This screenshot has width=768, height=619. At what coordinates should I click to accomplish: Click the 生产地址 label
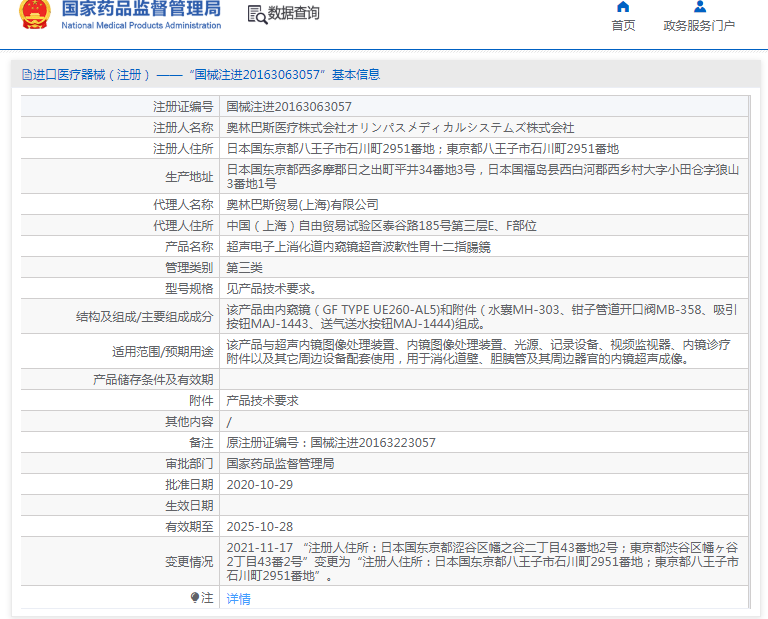click(x=189, y=177)
